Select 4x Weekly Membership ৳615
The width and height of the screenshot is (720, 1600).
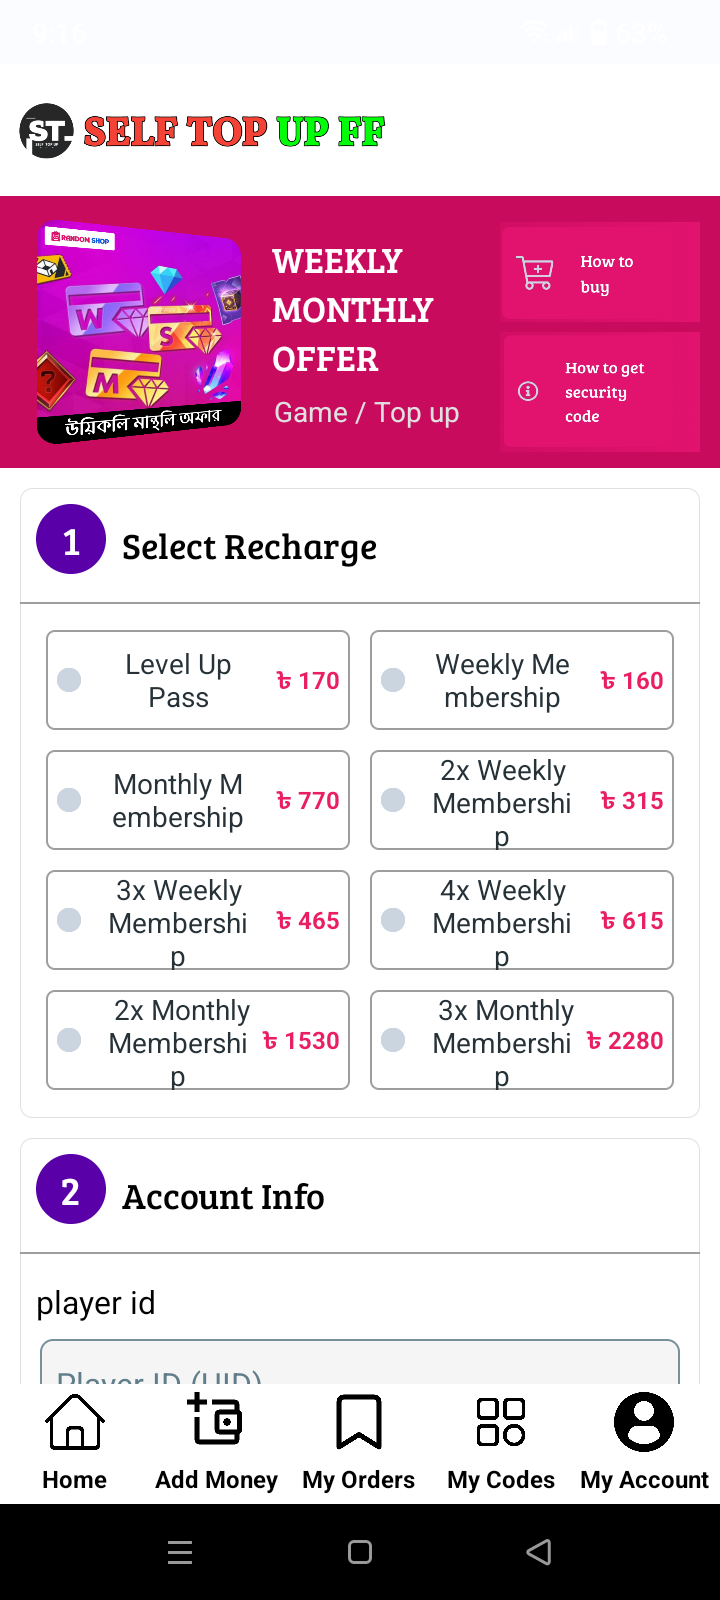522,920
